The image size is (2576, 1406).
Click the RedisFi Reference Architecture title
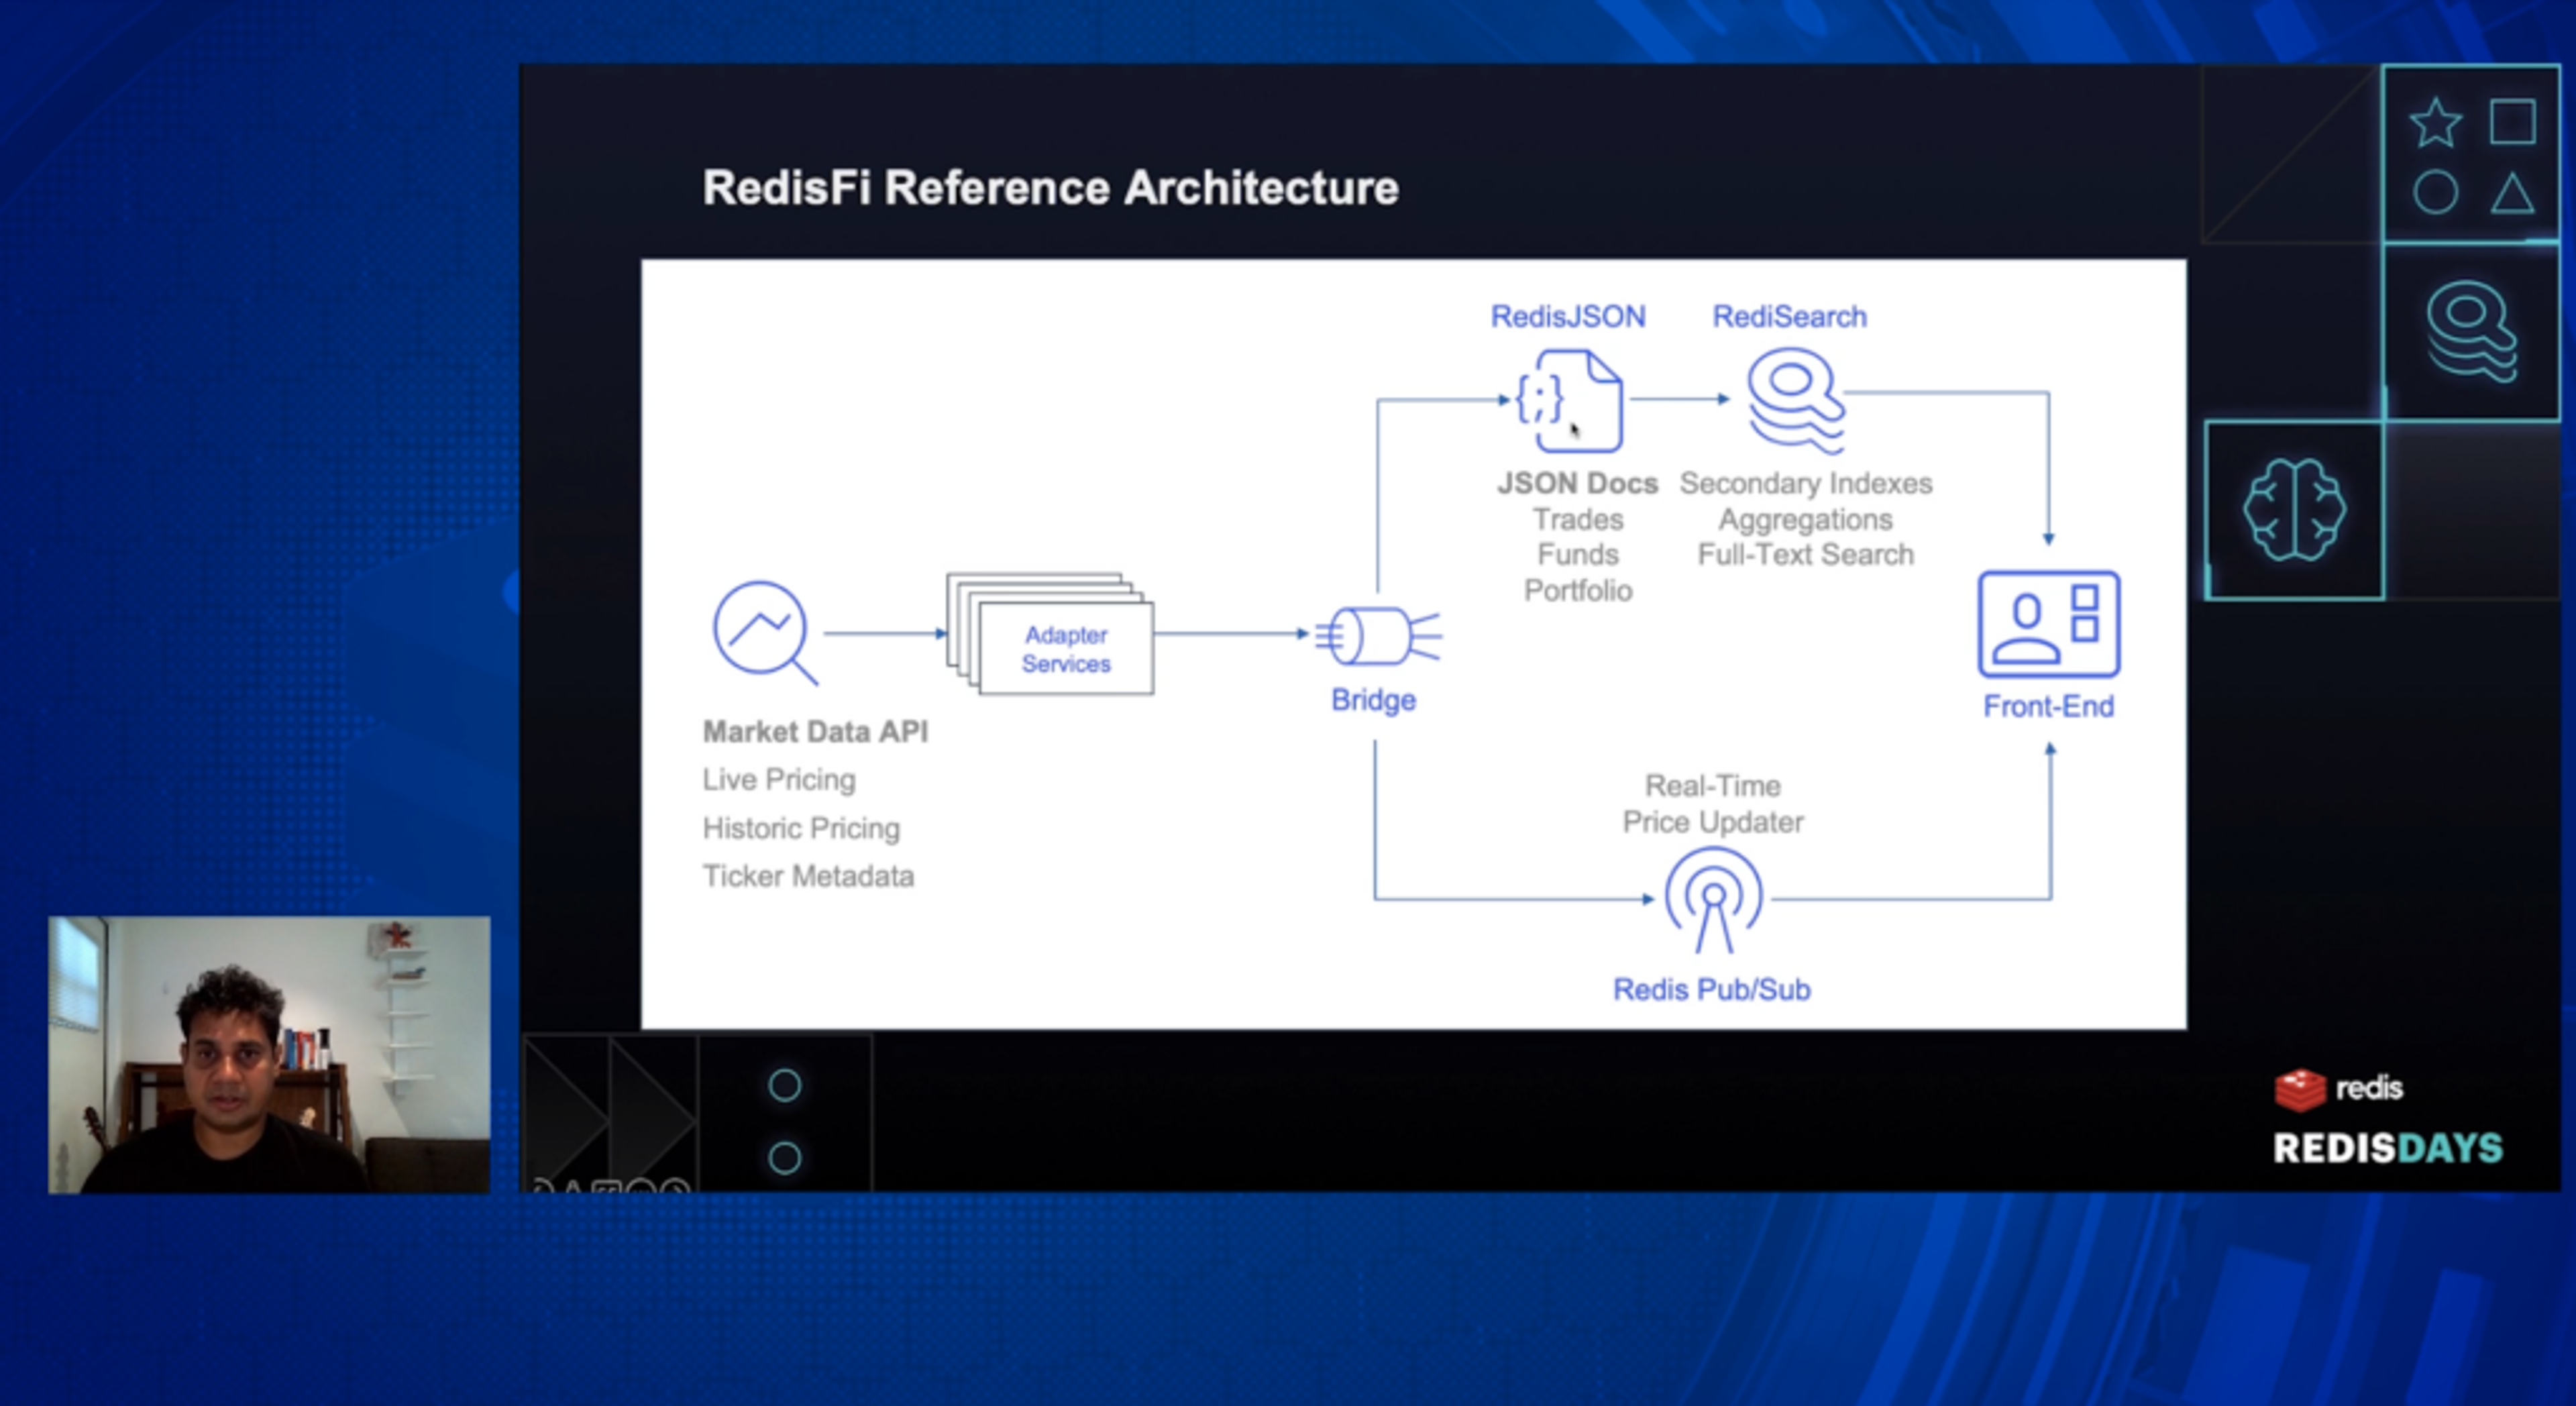pos(1050,188)
